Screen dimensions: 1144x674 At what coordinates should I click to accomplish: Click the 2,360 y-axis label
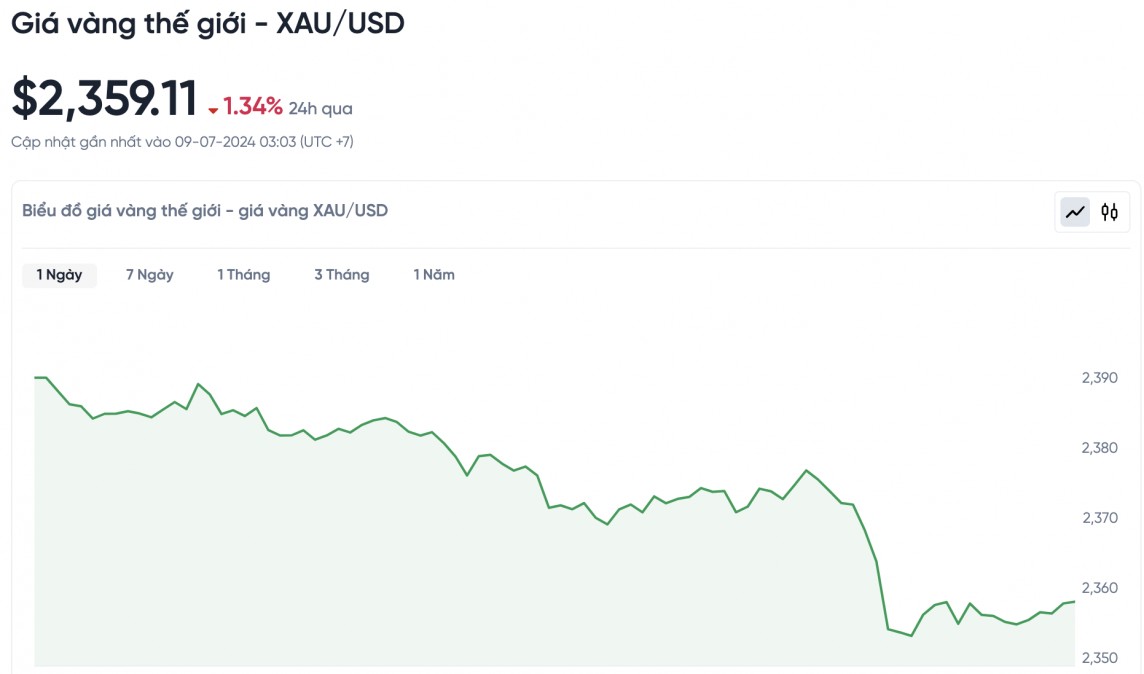point(1099,588)
